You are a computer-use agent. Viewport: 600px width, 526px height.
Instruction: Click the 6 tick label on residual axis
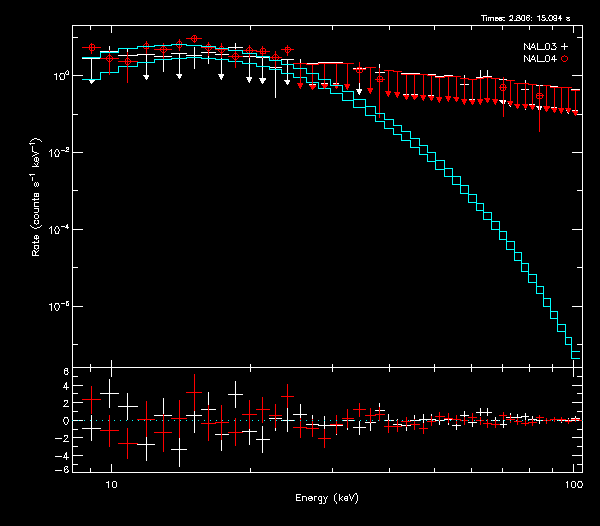pyautogui.click(x=65, y=372)
